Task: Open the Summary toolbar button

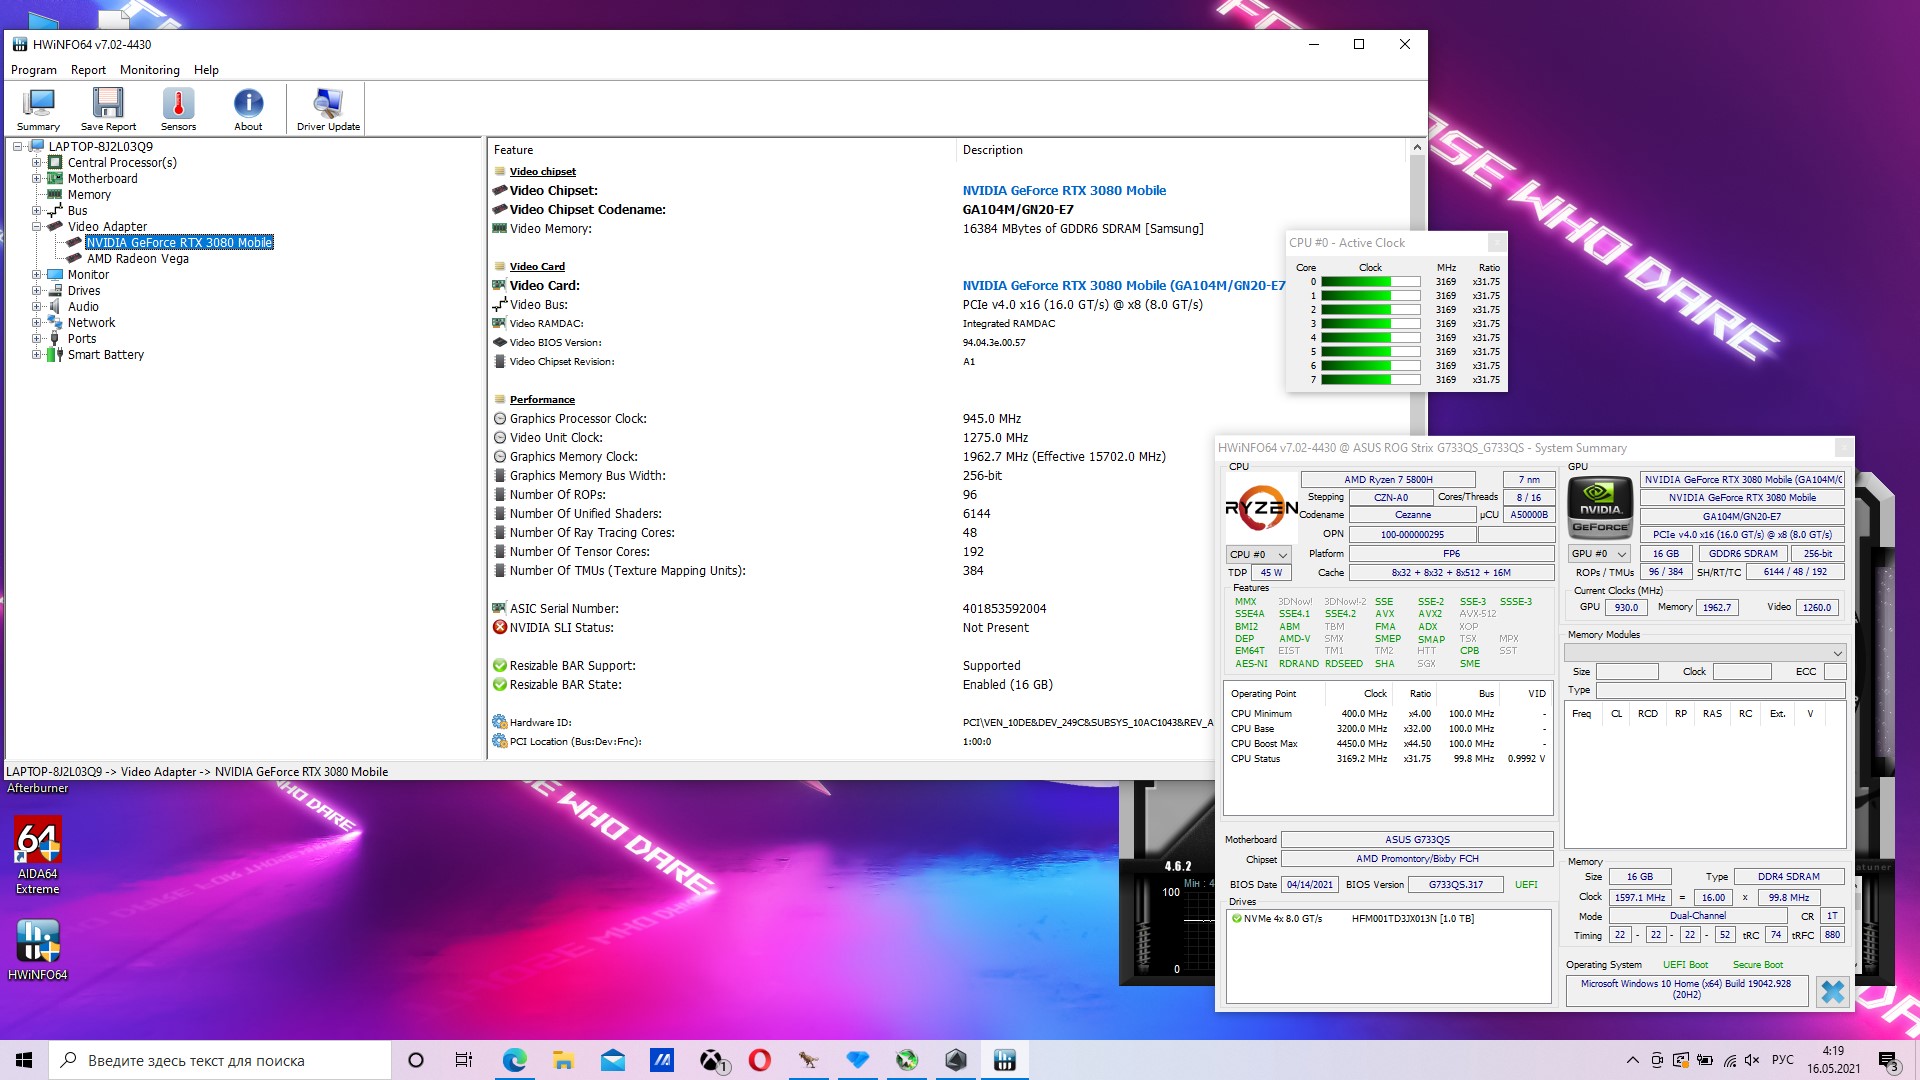Action: click(38, 109)
